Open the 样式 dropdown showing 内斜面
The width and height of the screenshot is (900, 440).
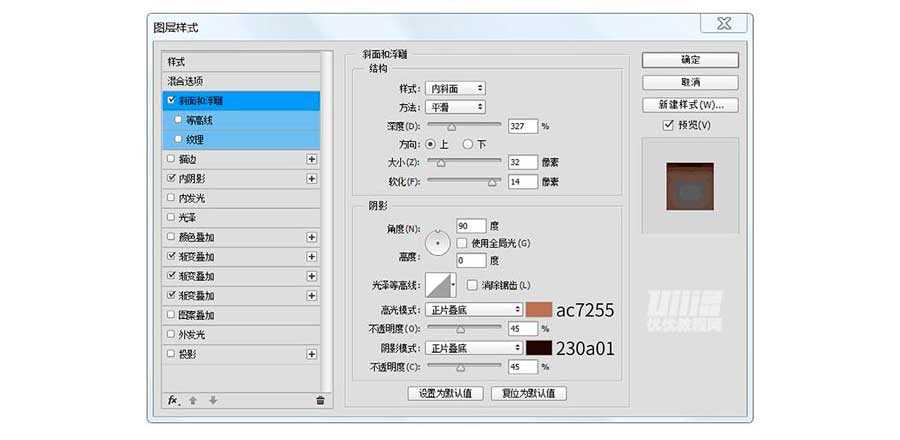[x=455, y=89]
